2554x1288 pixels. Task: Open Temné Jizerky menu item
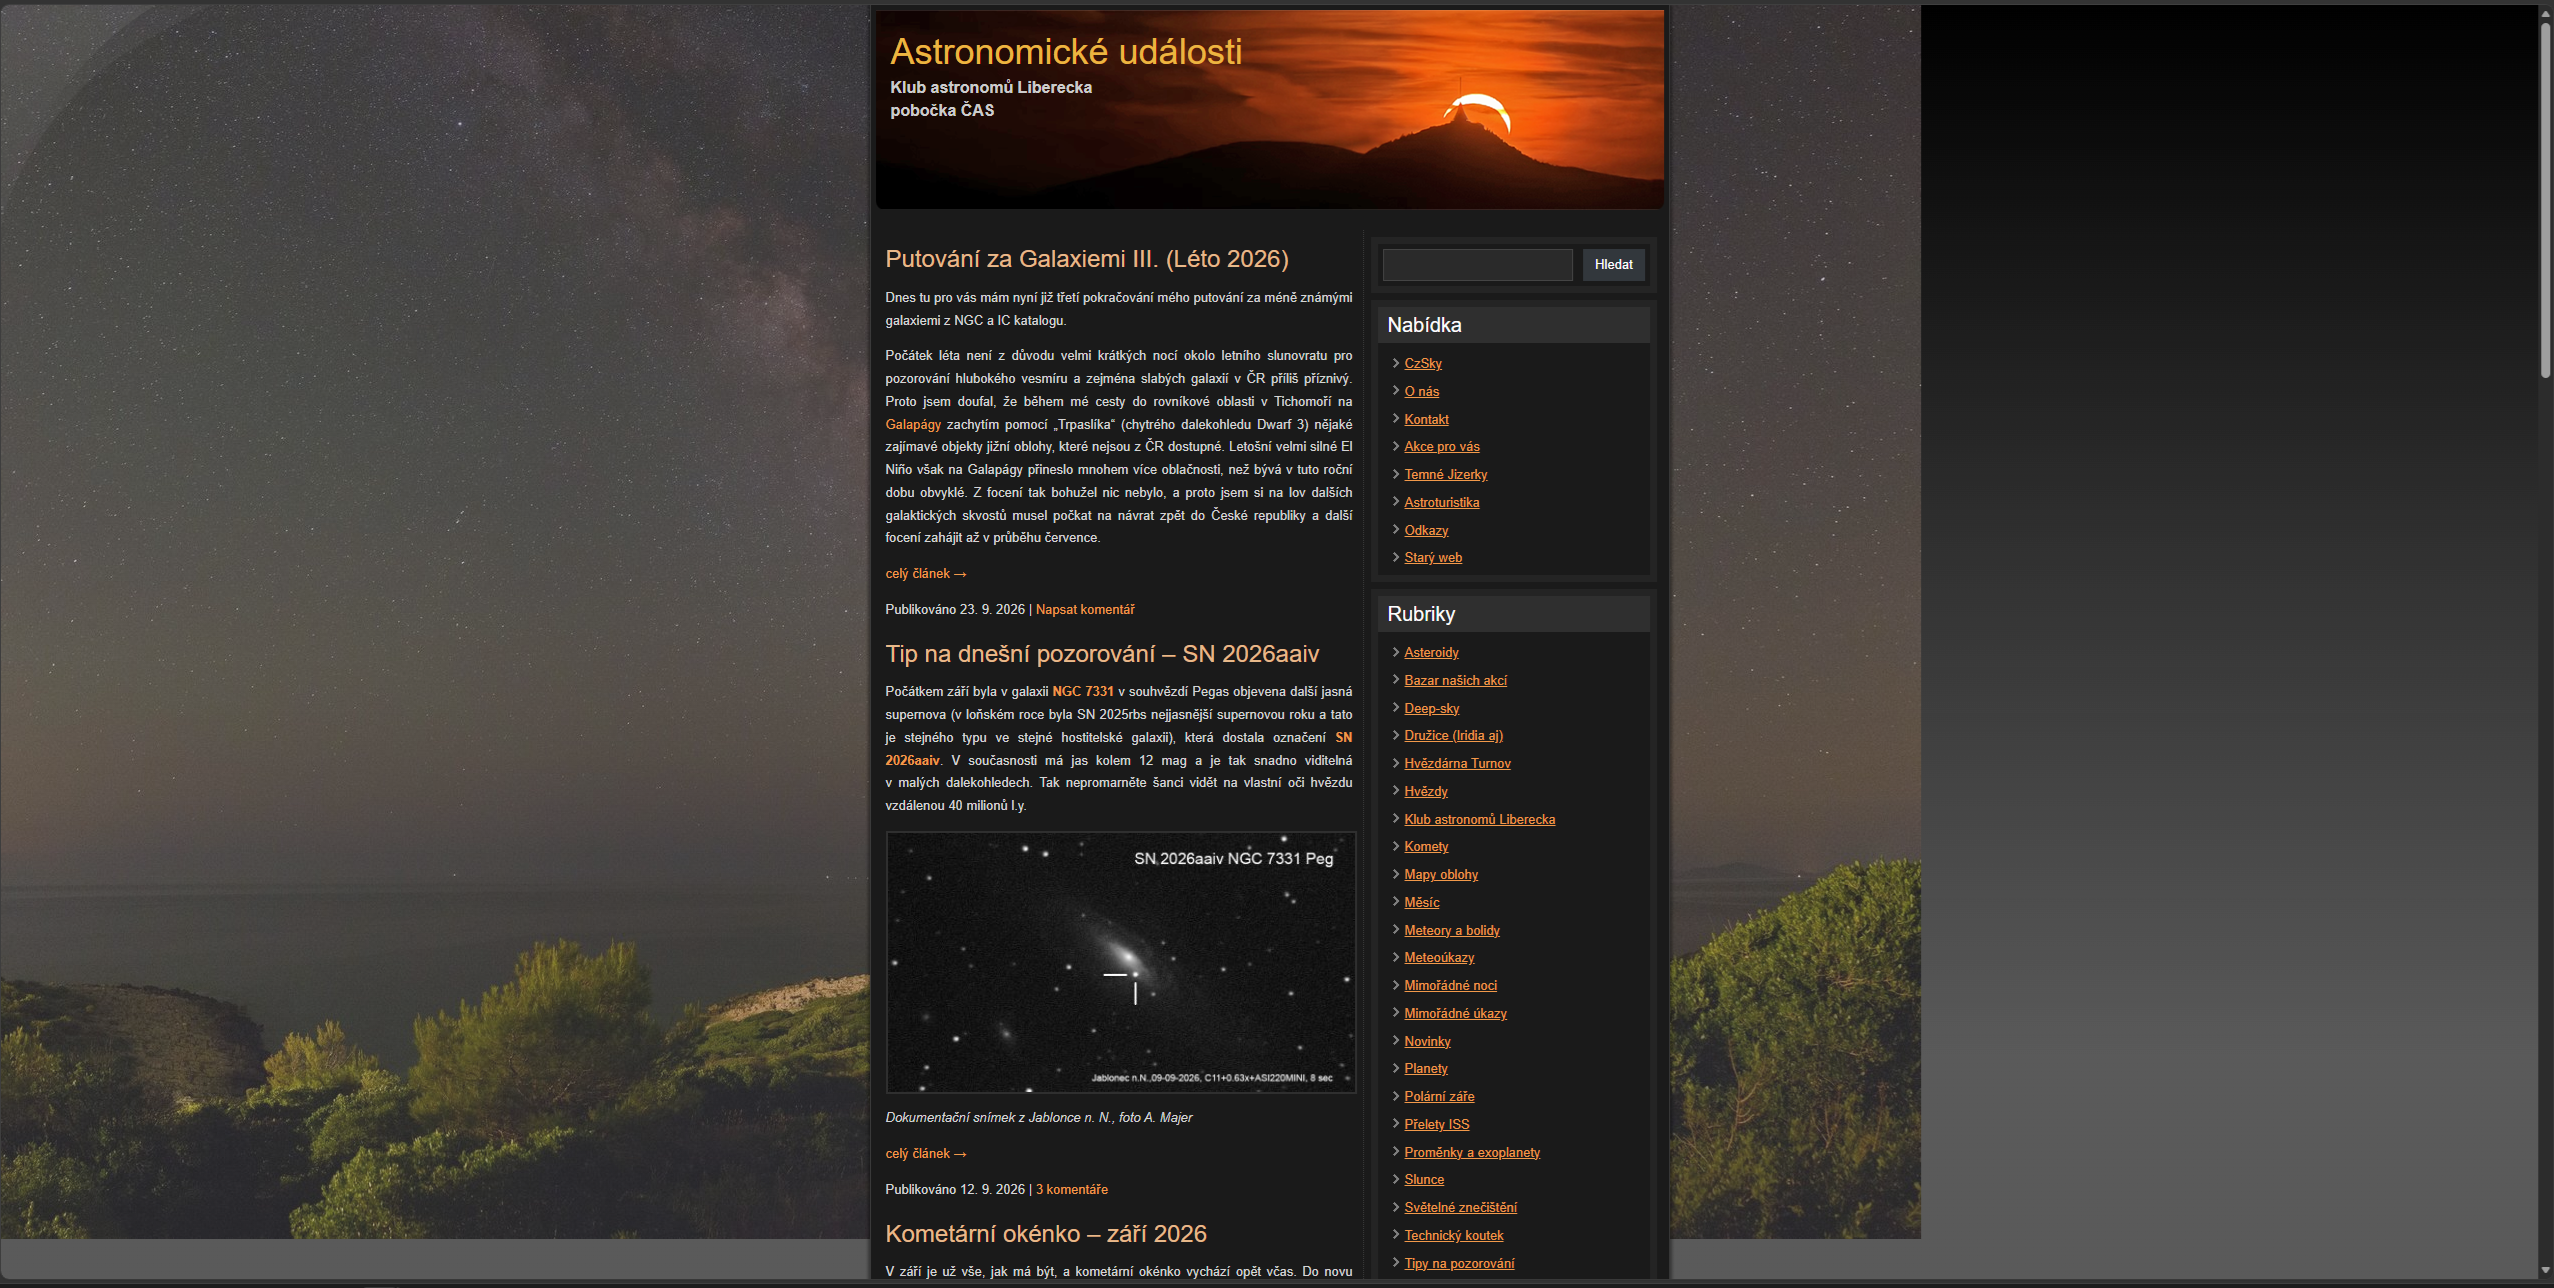(x=1446, y=475)
